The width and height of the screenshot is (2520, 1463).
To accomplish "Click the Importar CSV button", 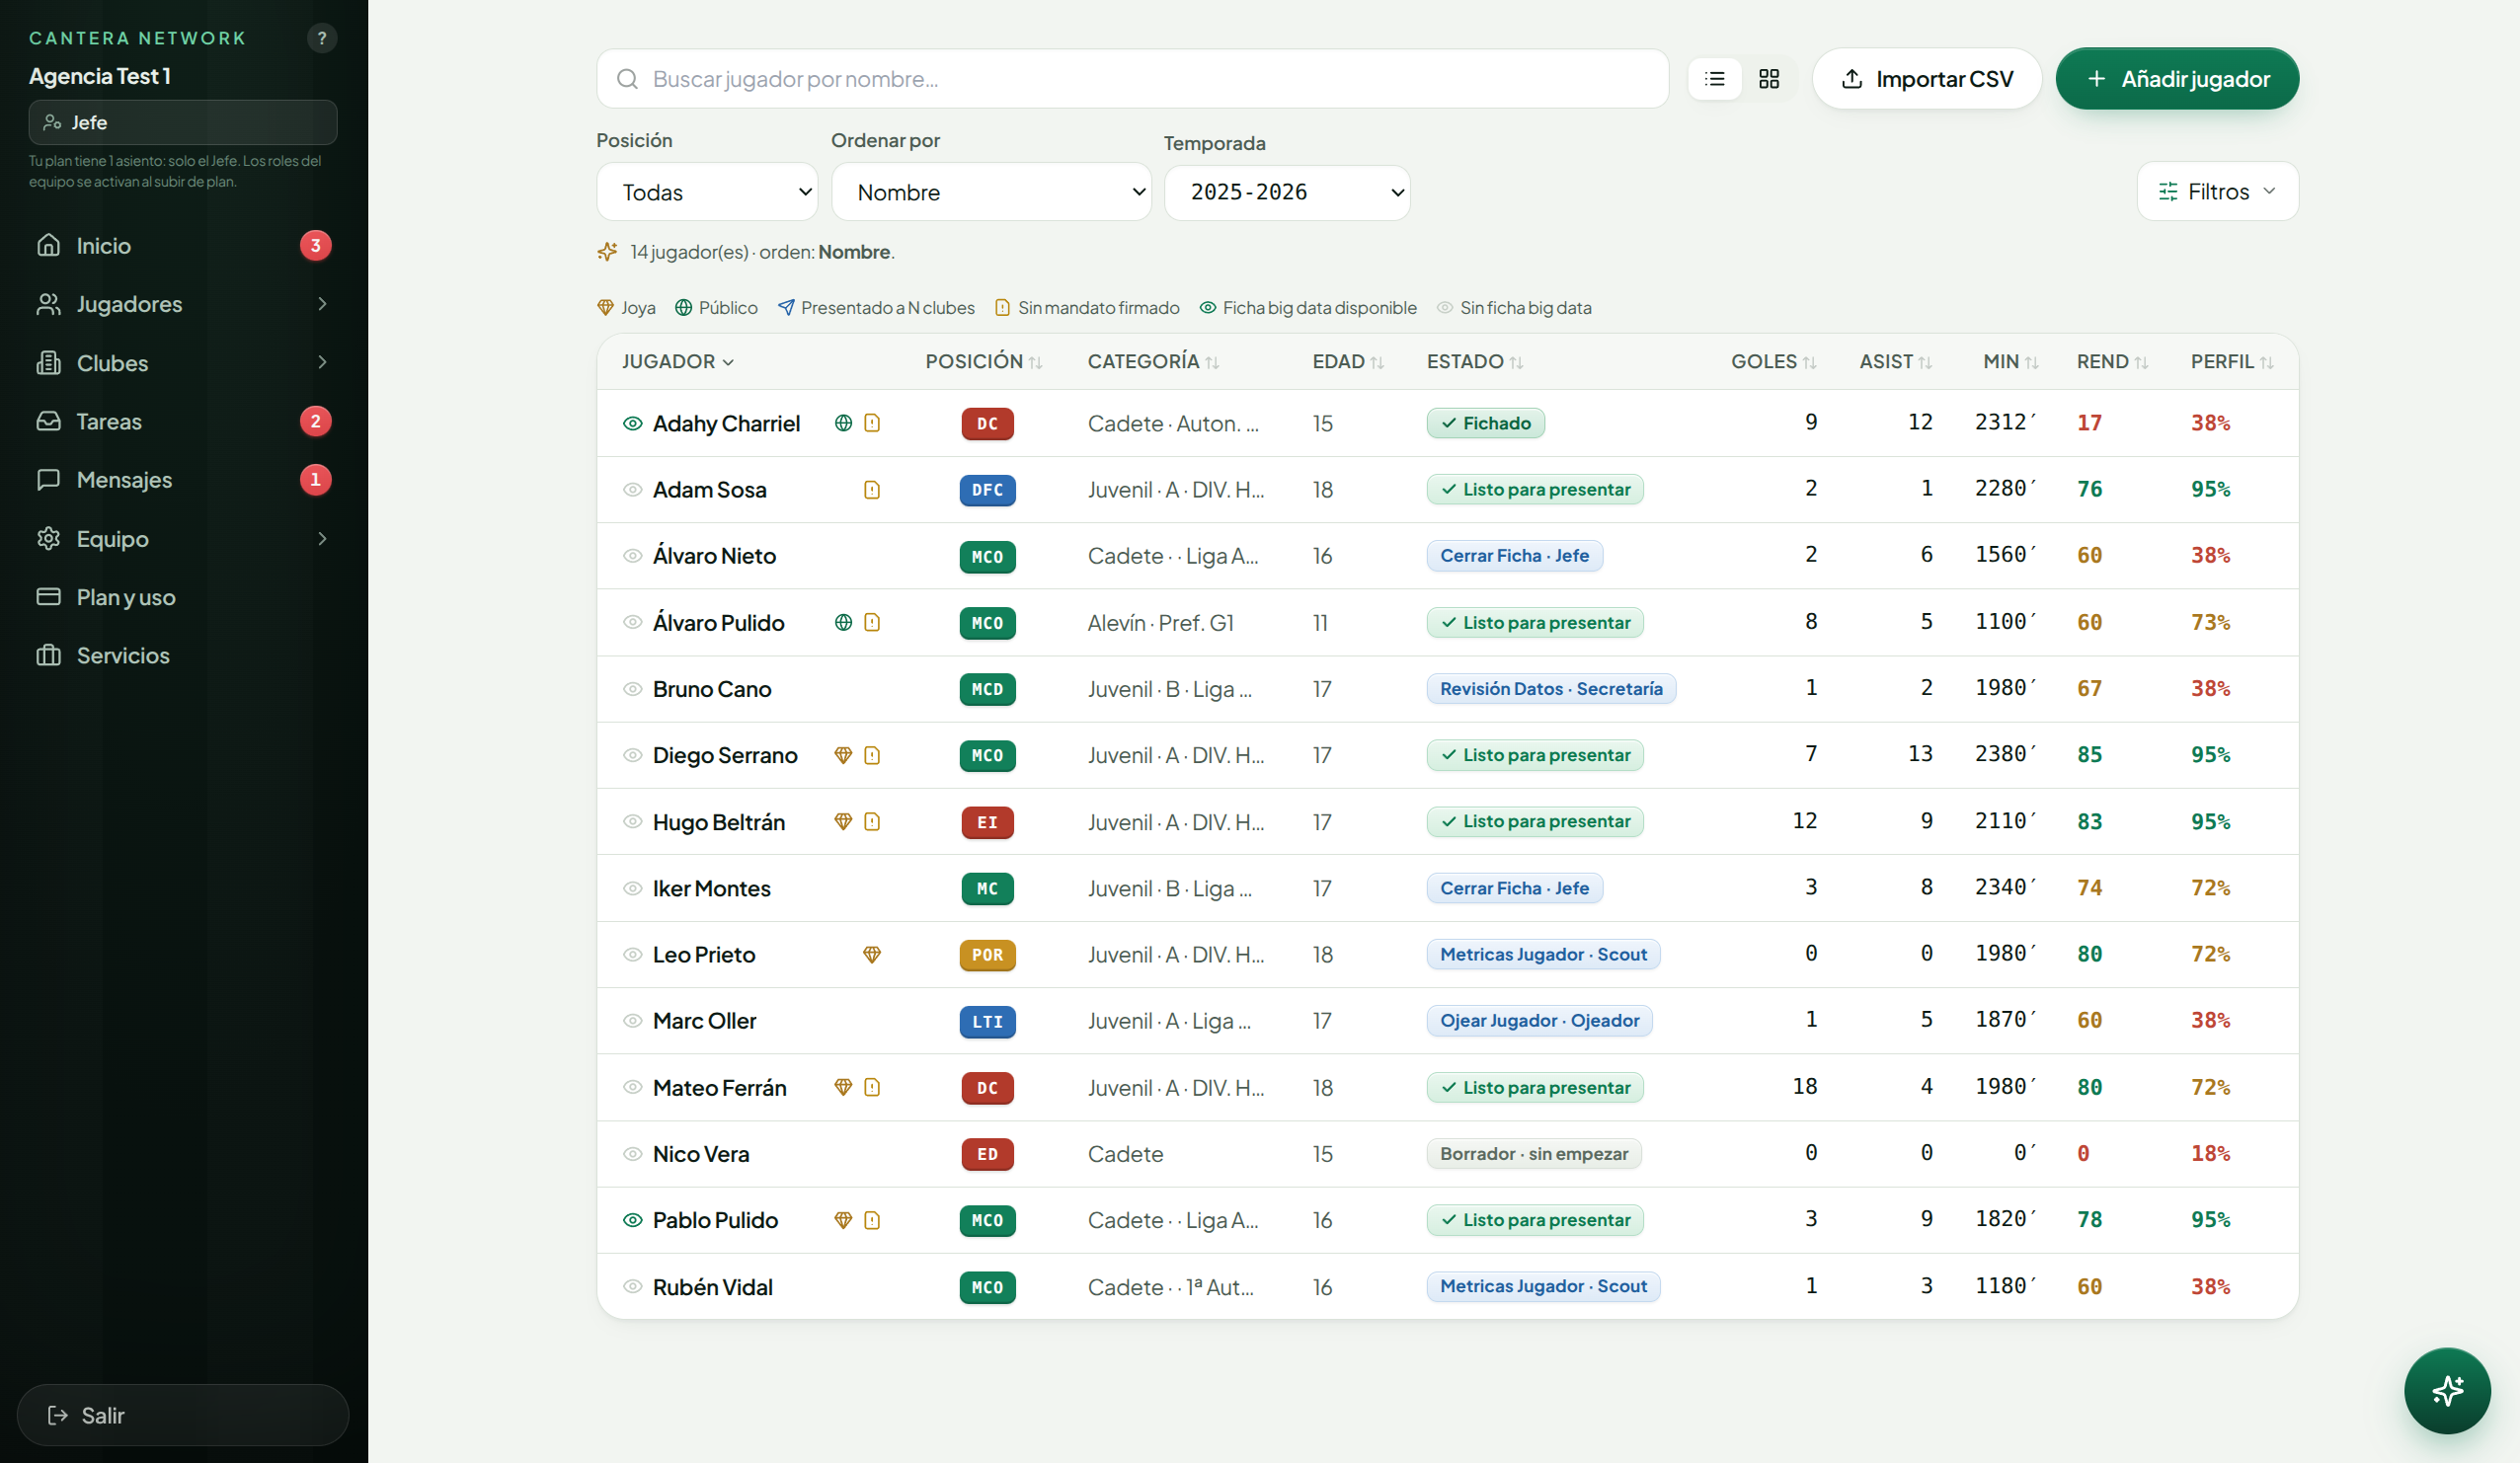I will (1927, 79).
